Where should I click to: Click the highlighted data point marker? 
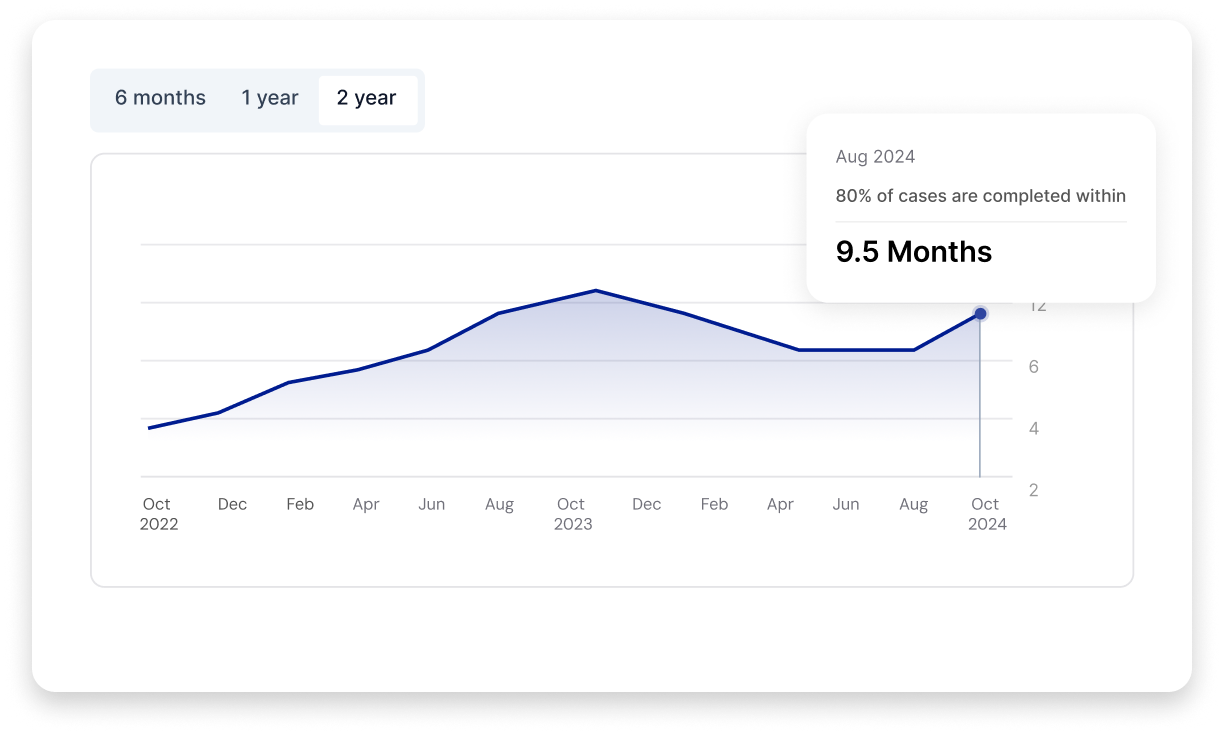pos(980,313)
